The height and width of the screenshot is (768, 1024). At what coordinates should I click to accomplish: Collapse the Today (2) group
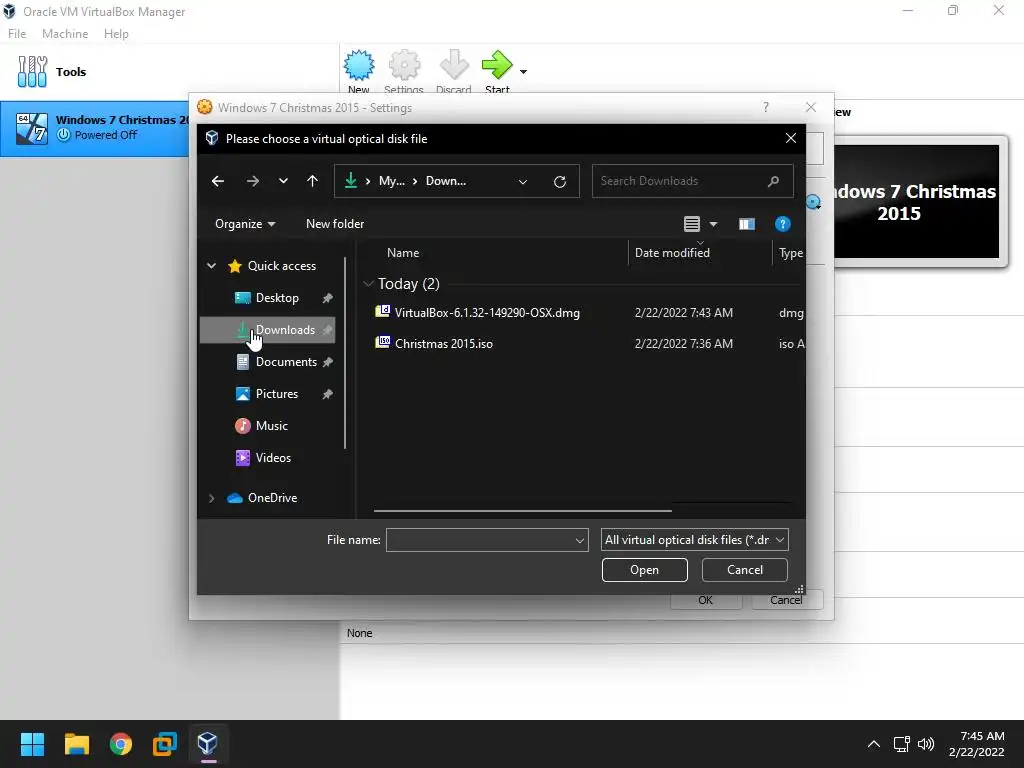(x=368, y=283)
